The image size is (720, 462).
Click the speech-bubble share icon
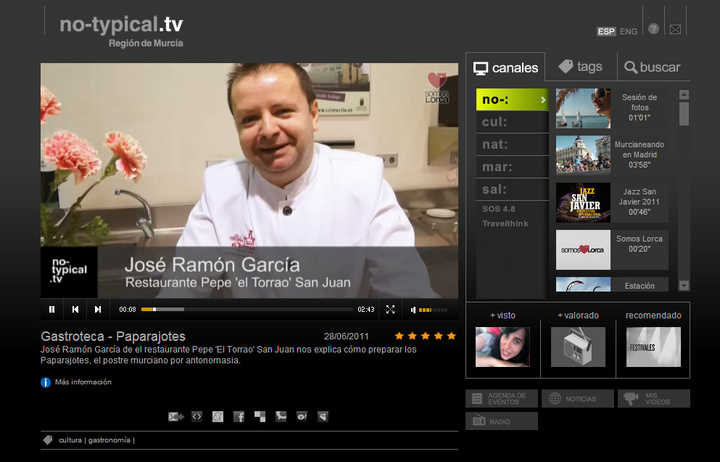point(281,417)
